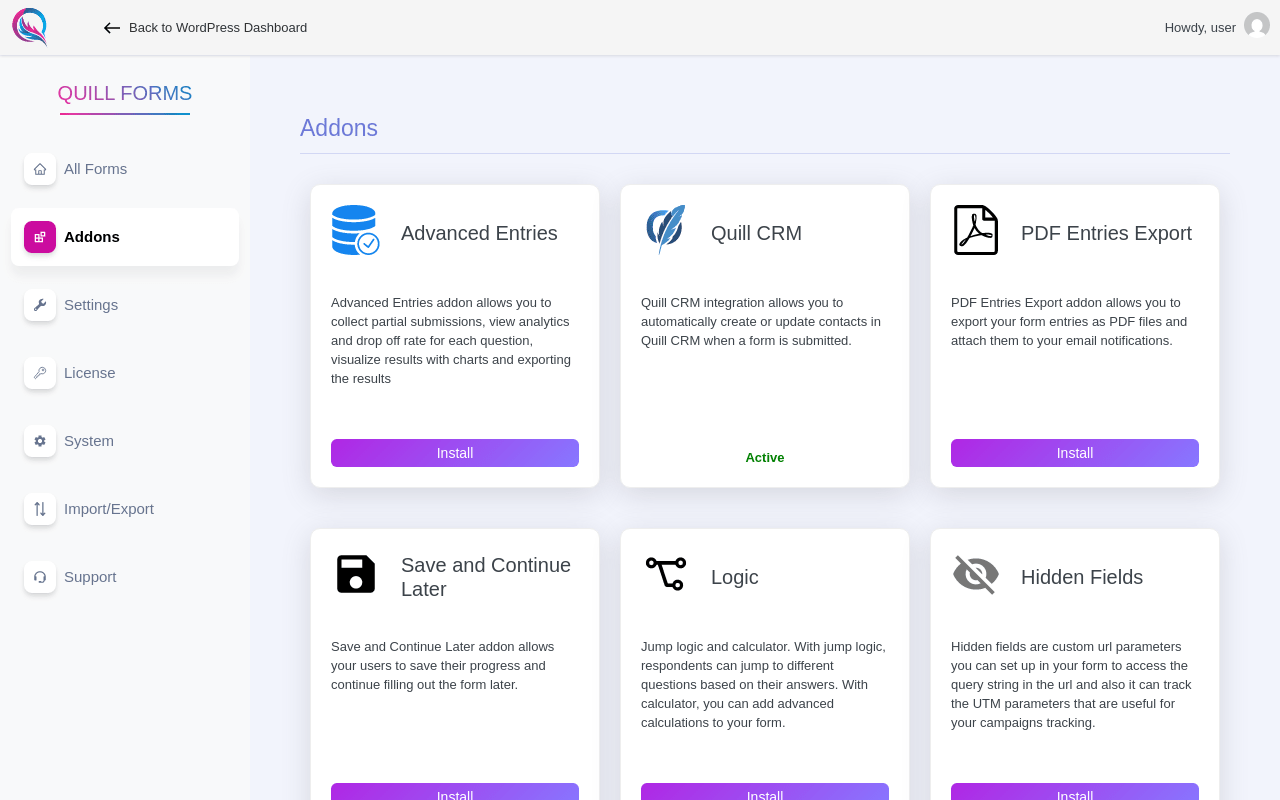Screen dimensions: 1280x800
Task: Install the Advanced Entries addon
Action: tap(455, 453)
